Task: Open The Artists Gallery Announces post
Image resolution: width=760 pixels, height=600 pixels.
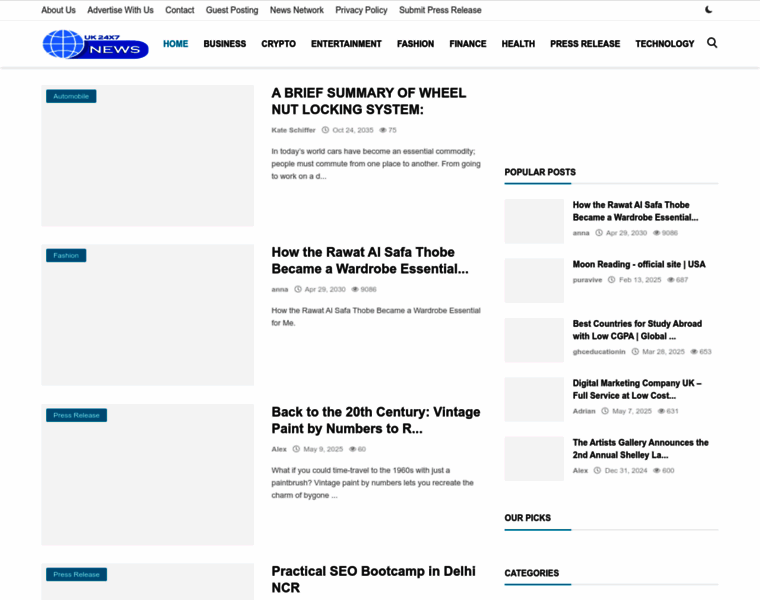Action: (640, 449)
